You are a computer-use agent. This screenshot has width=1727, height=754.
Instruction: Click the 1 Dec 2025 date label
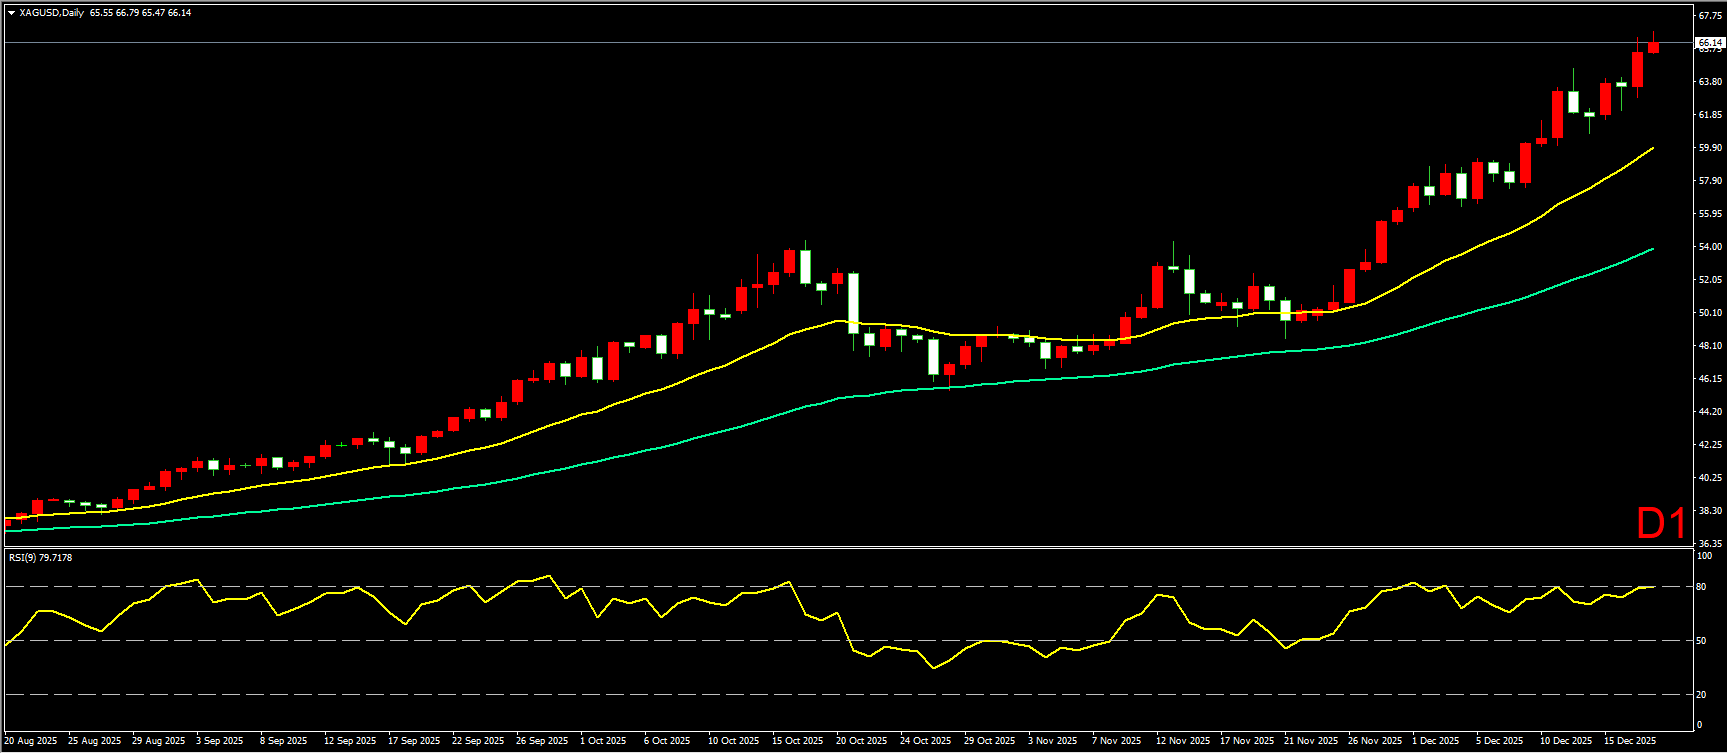1435,741
